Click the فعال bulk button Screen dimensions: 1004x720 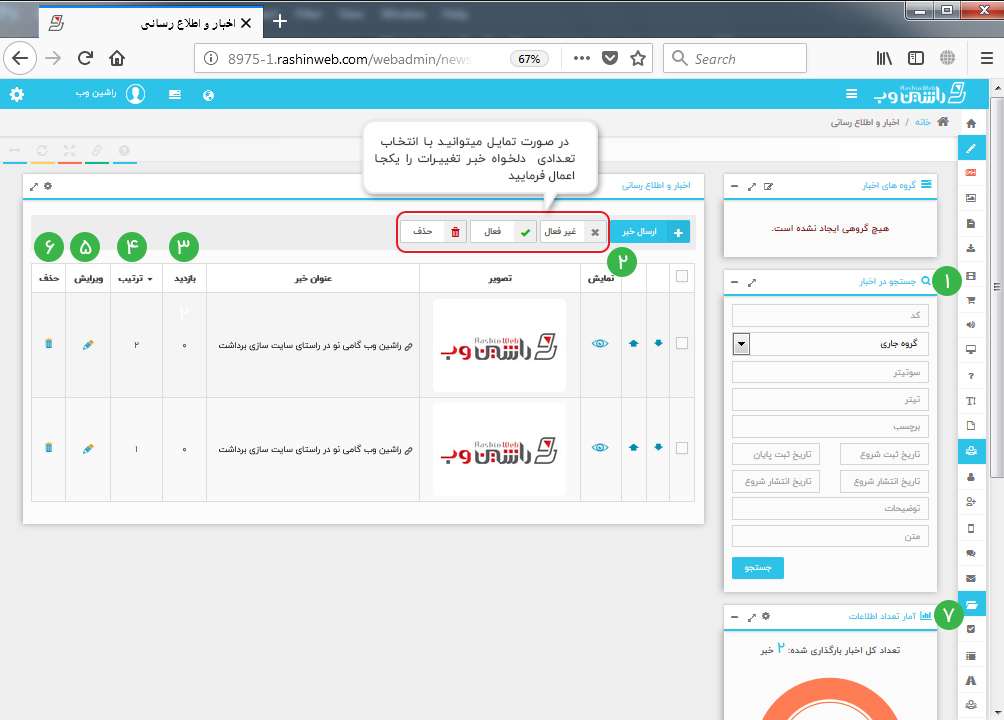(503, 232)
